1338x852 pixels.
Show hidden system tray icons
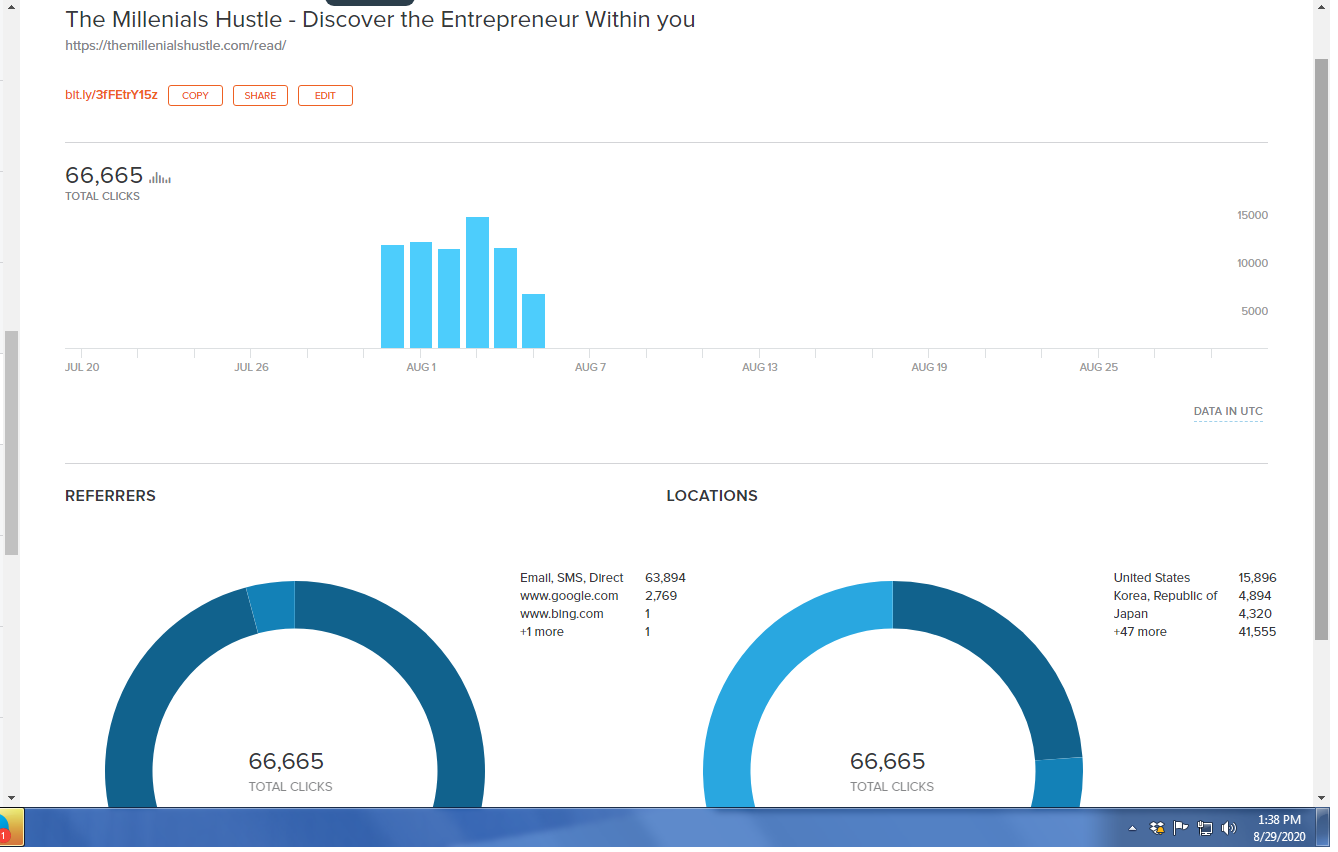[x=1132, y=828]
